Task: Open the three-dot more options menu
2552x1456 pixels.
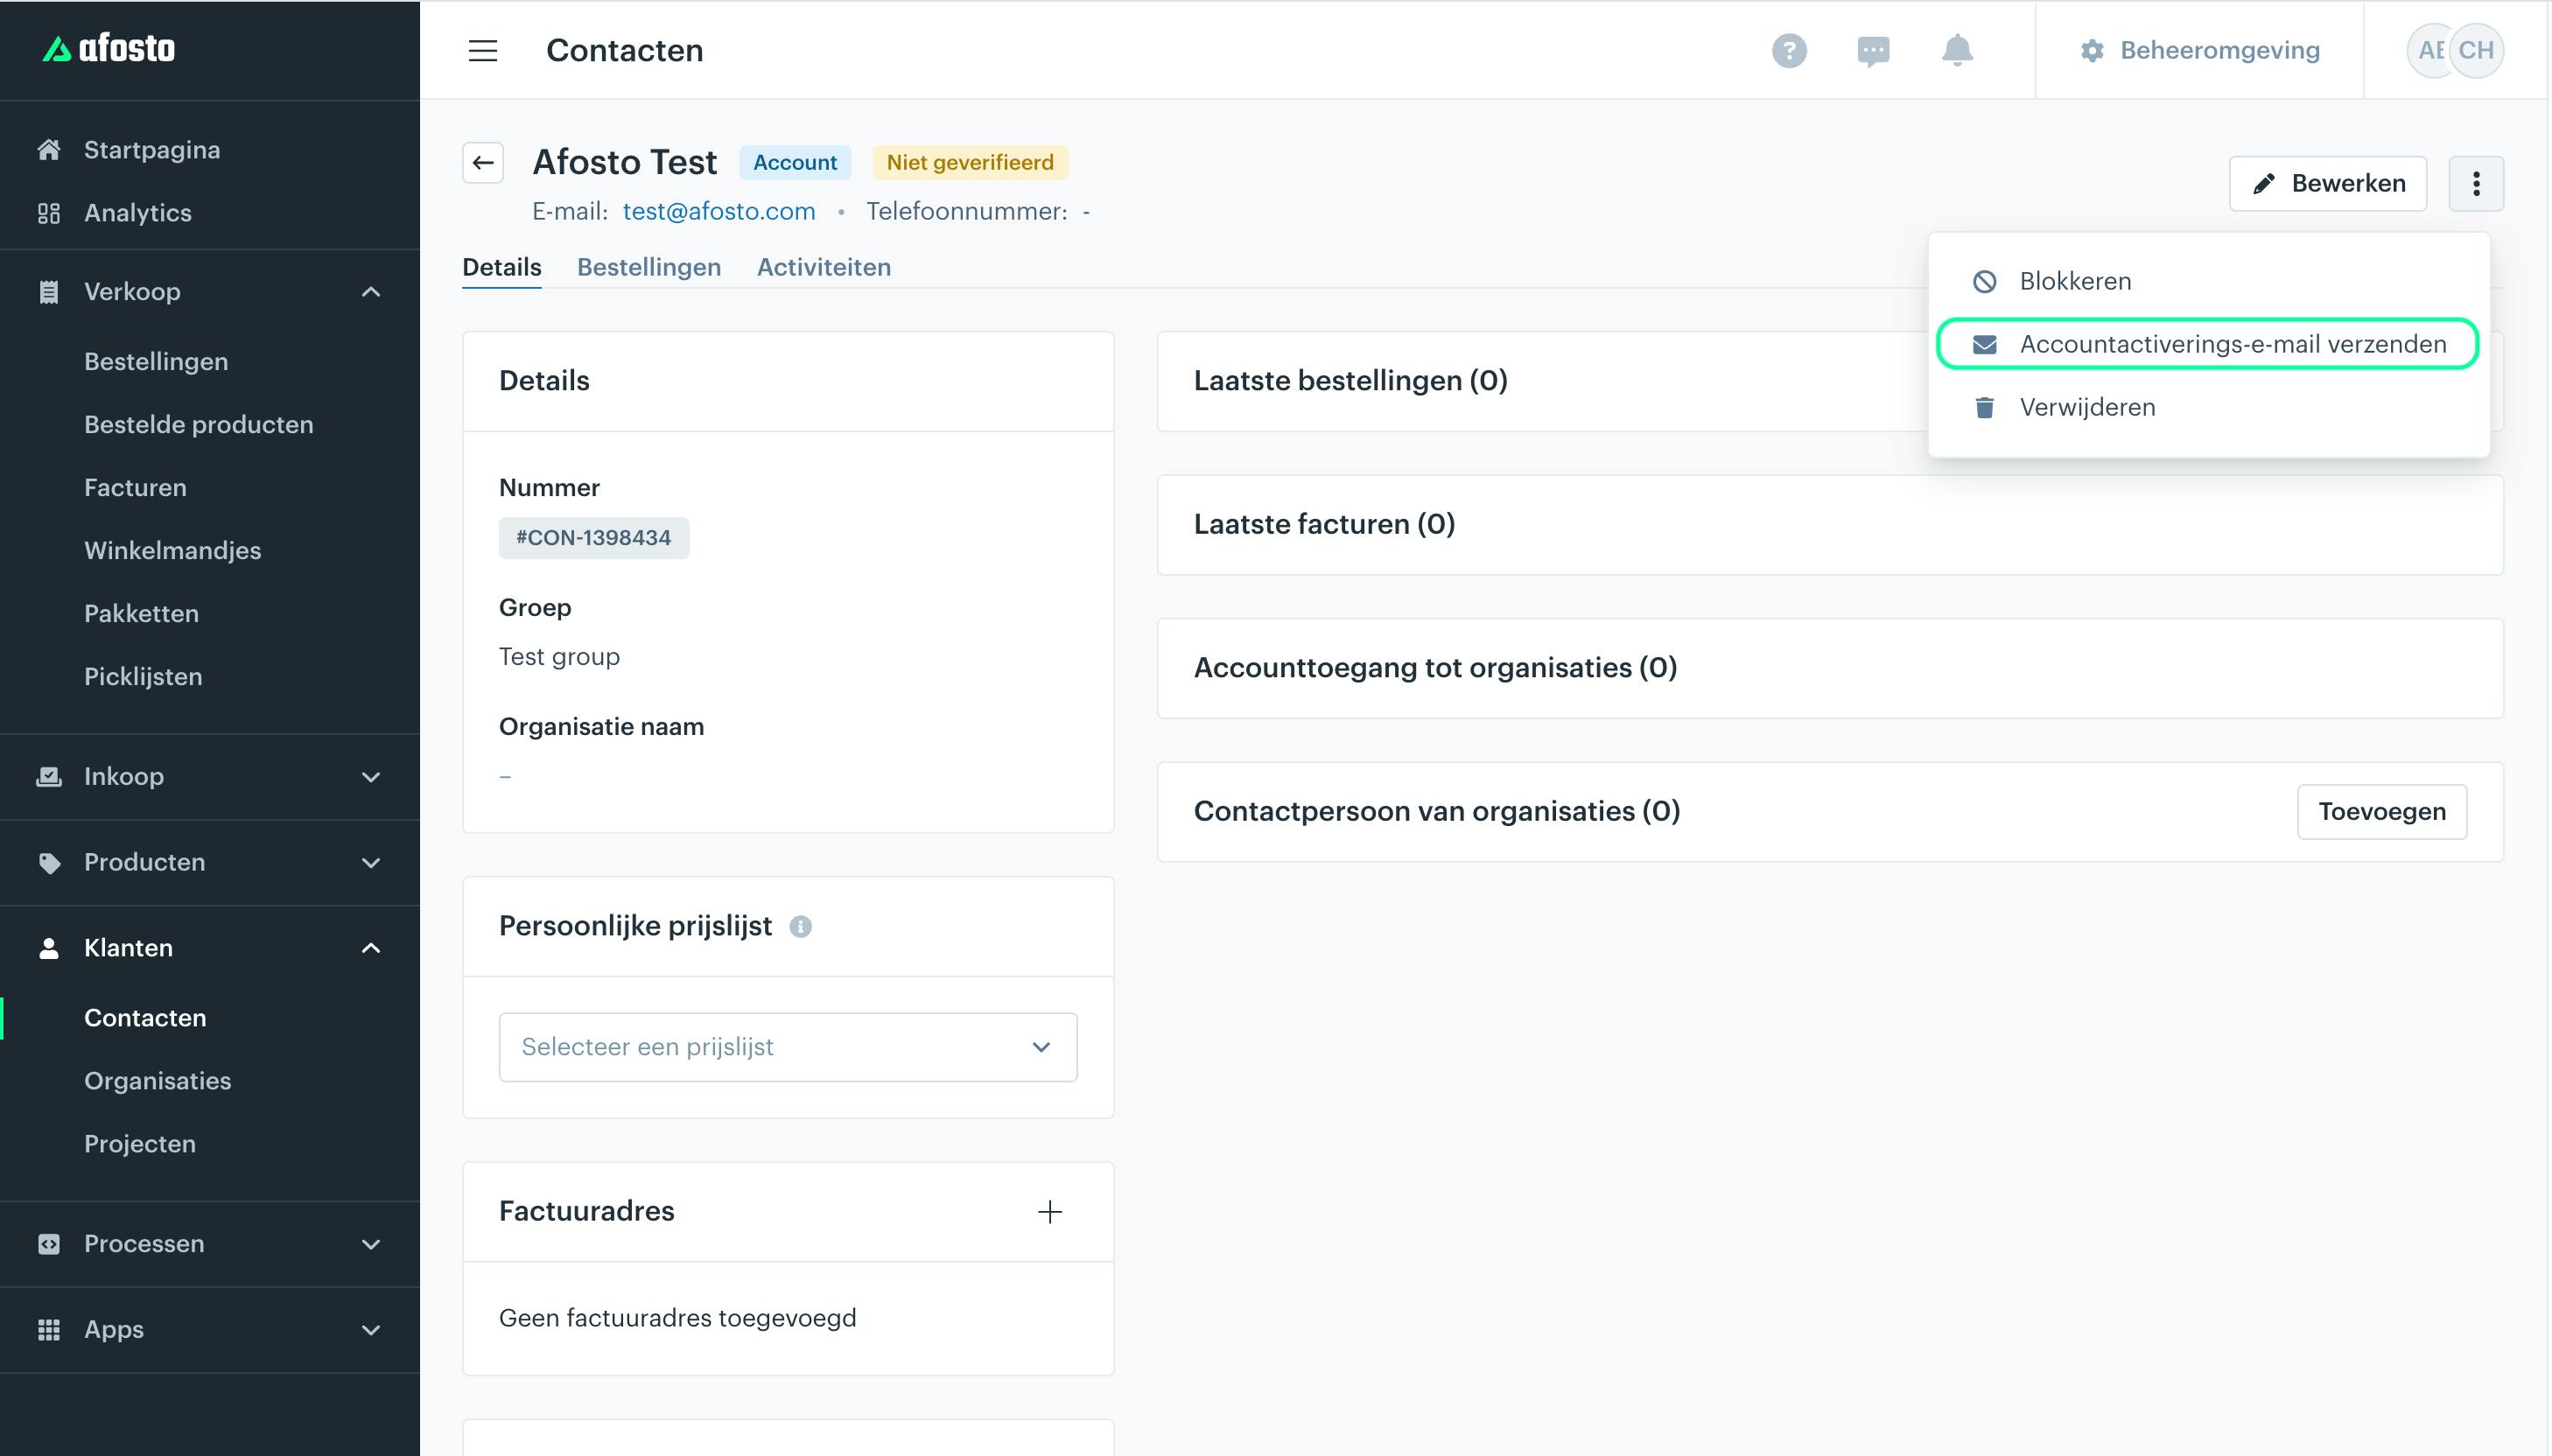Action: [x=2476, y=183]
